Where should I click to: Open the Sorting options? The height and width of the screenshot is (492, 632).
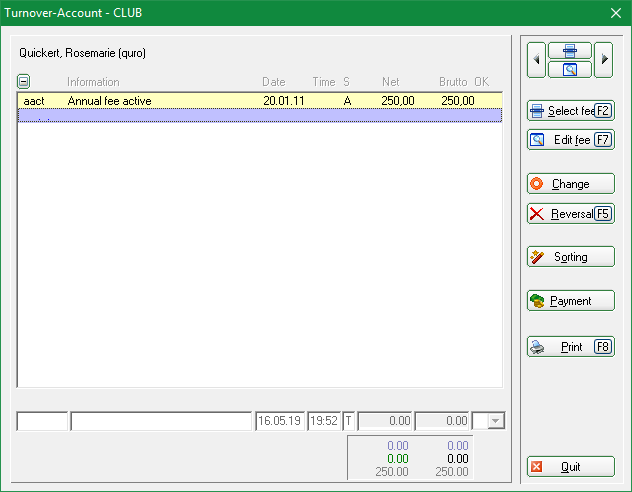click(x=571, y=257)
